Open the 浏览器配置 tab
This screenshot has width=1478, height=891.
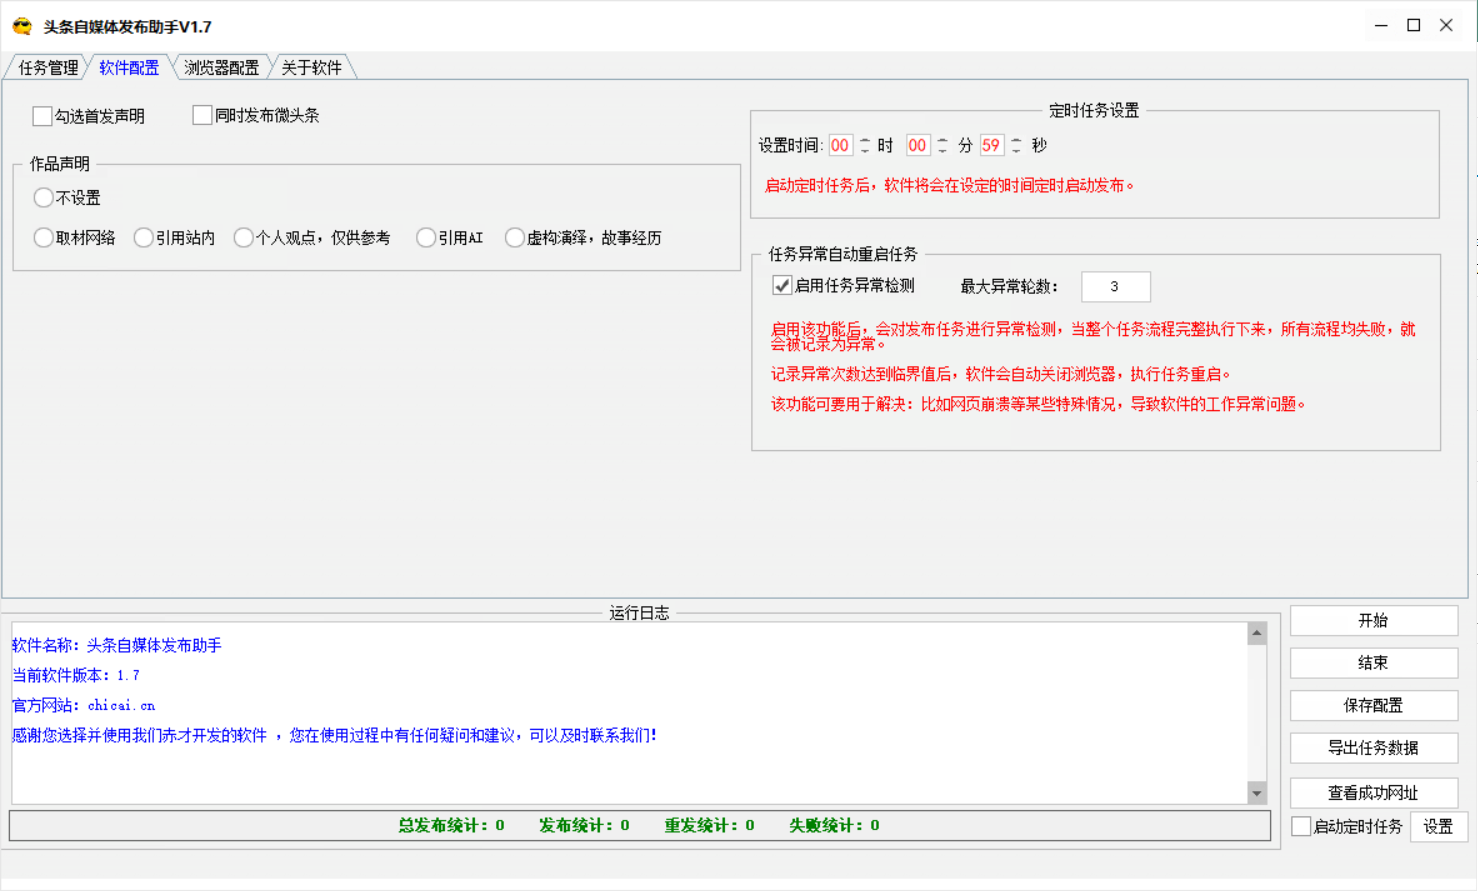[x=221, y=67]
